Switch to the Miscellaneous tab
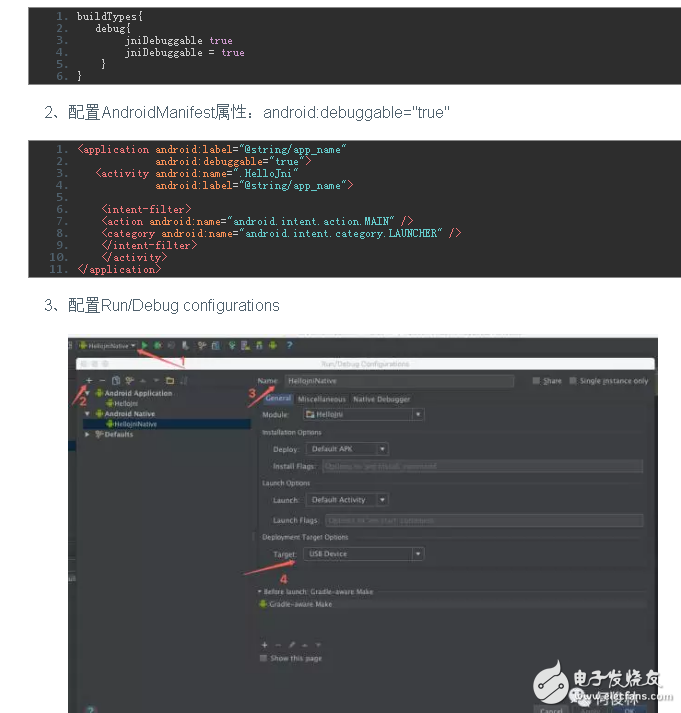The height and width of the screenshot is (713, 681). click(x=321, y=399)
